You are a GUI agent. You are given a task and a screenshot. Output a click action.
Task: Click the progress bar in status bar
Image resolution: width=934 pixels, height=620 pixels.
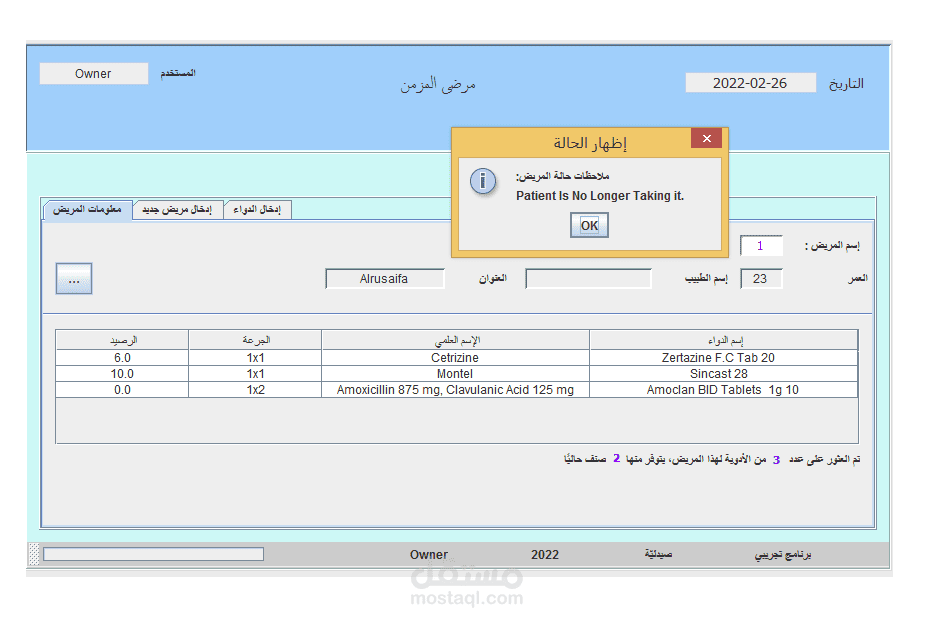click(154, 554)
